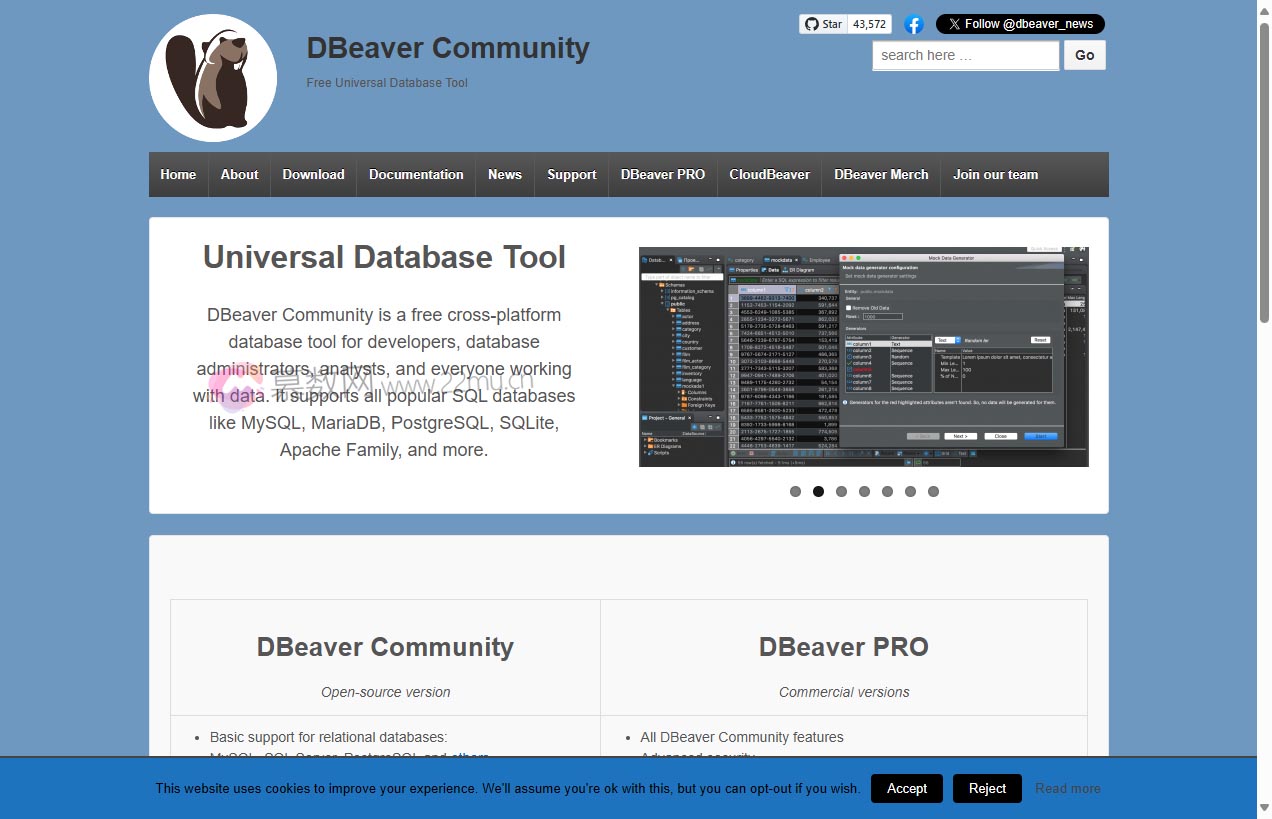Accept the cookies notice
Screen dimensions: 1272x819
[x=906, y=788]
